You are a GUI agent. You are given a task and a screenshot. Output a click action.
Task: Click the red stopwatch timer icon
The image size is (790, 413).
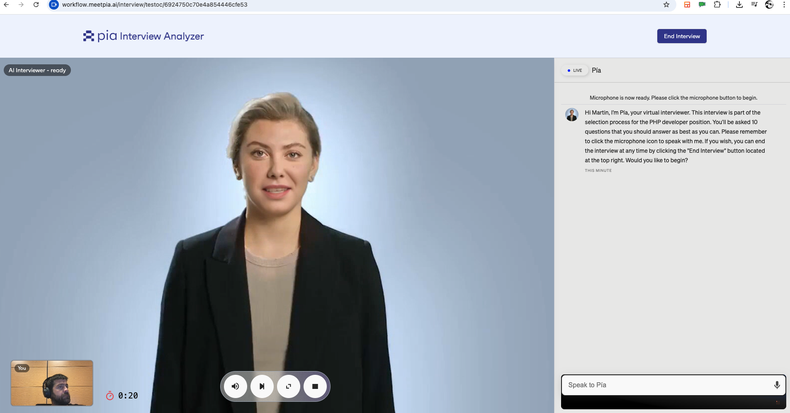(x=110, y=395)
